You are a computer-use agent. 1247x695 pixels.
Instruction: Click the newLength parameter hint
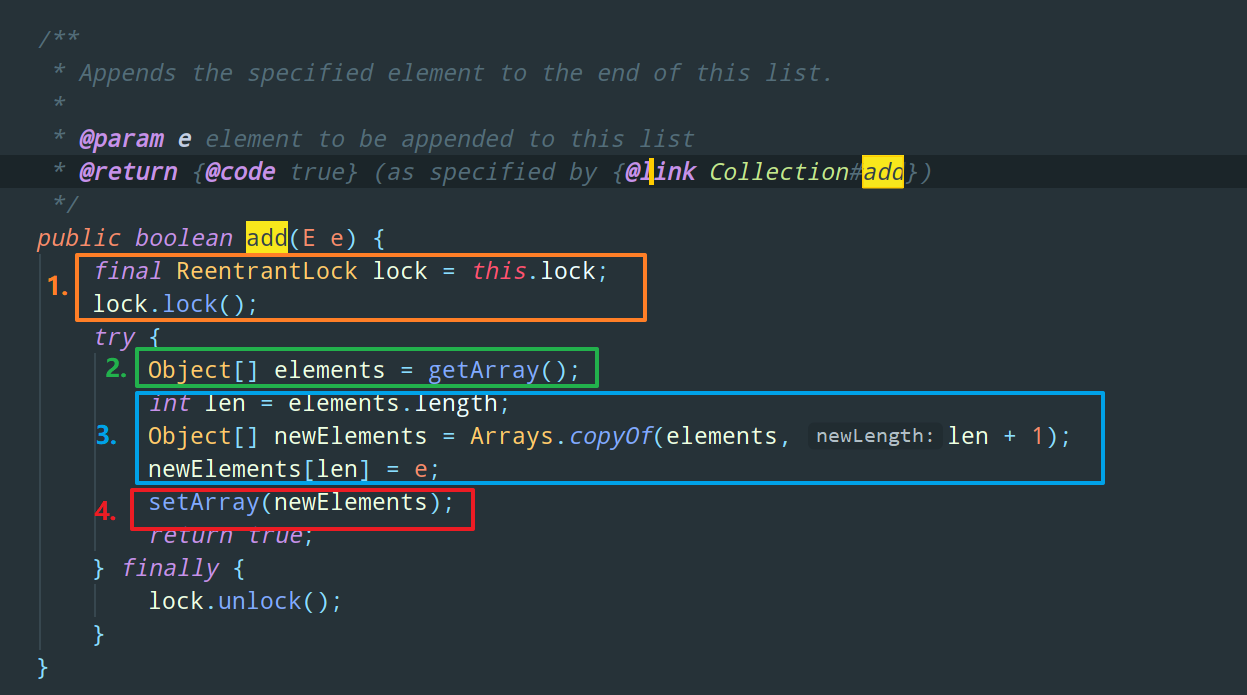pos(875,436)
